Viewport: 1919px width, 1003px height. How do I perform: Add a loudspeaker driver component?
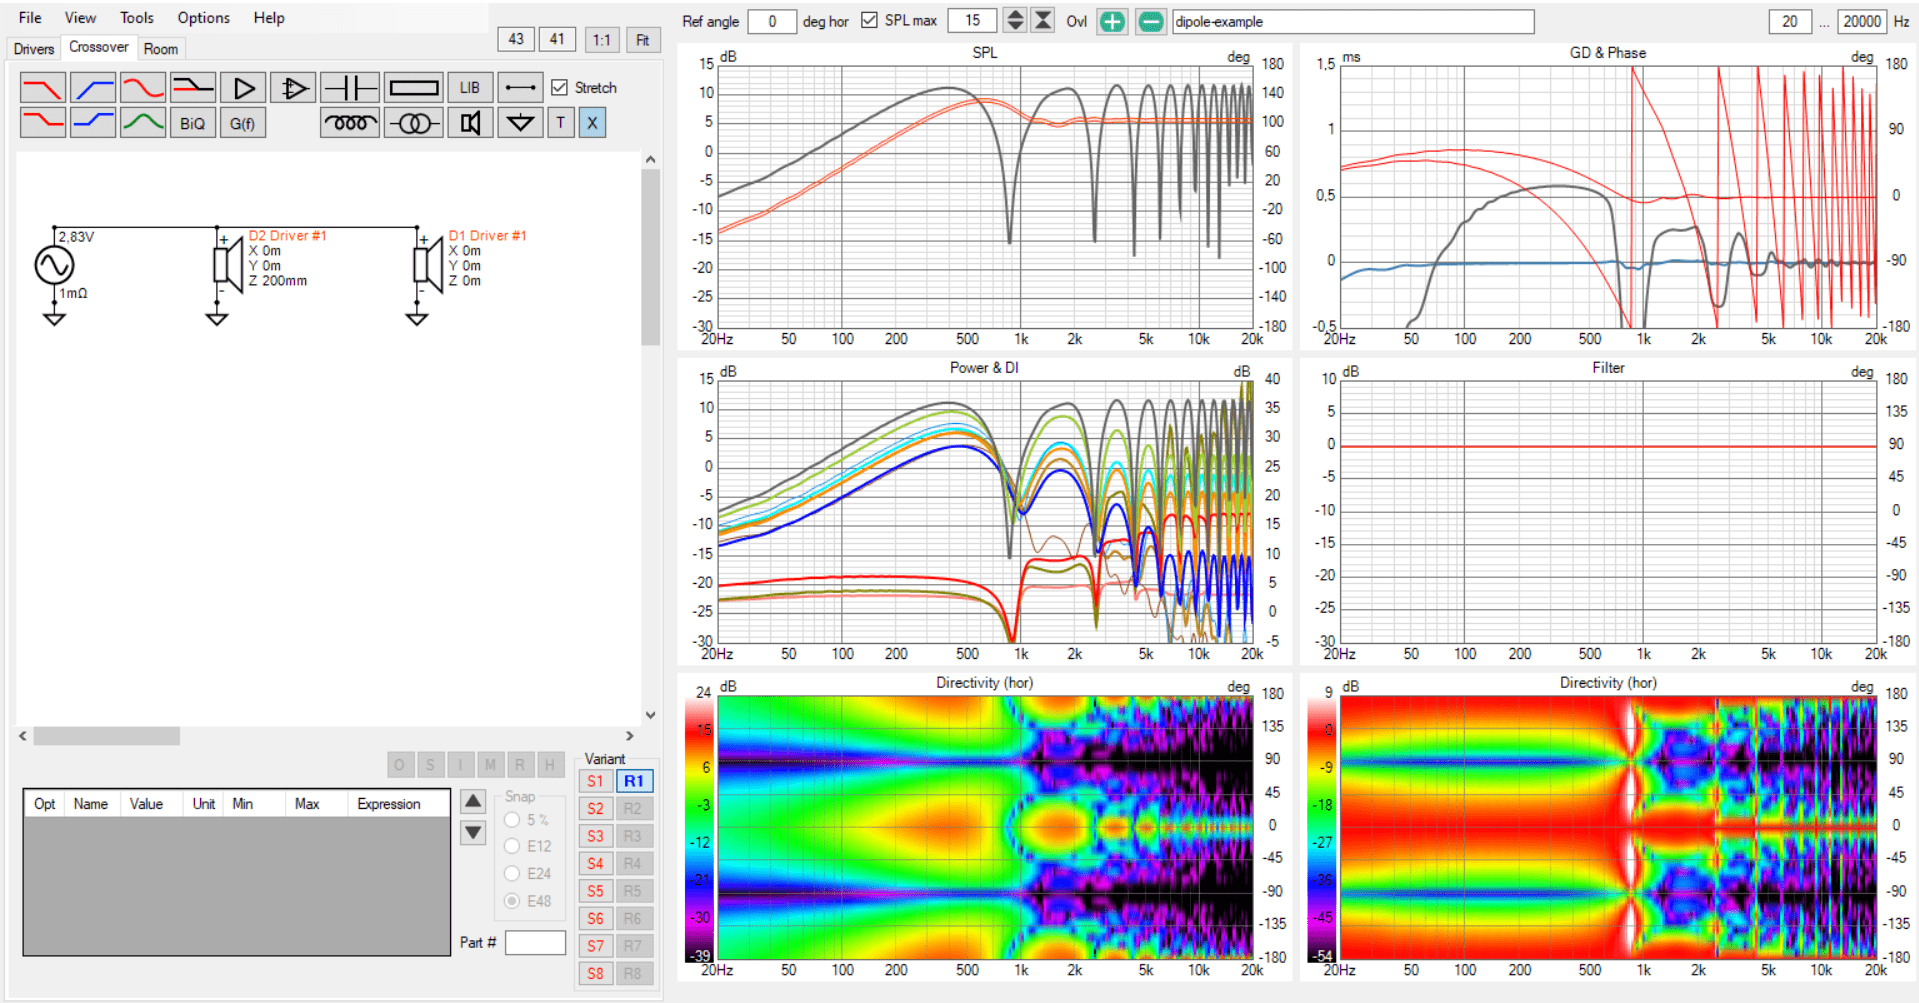470,123
